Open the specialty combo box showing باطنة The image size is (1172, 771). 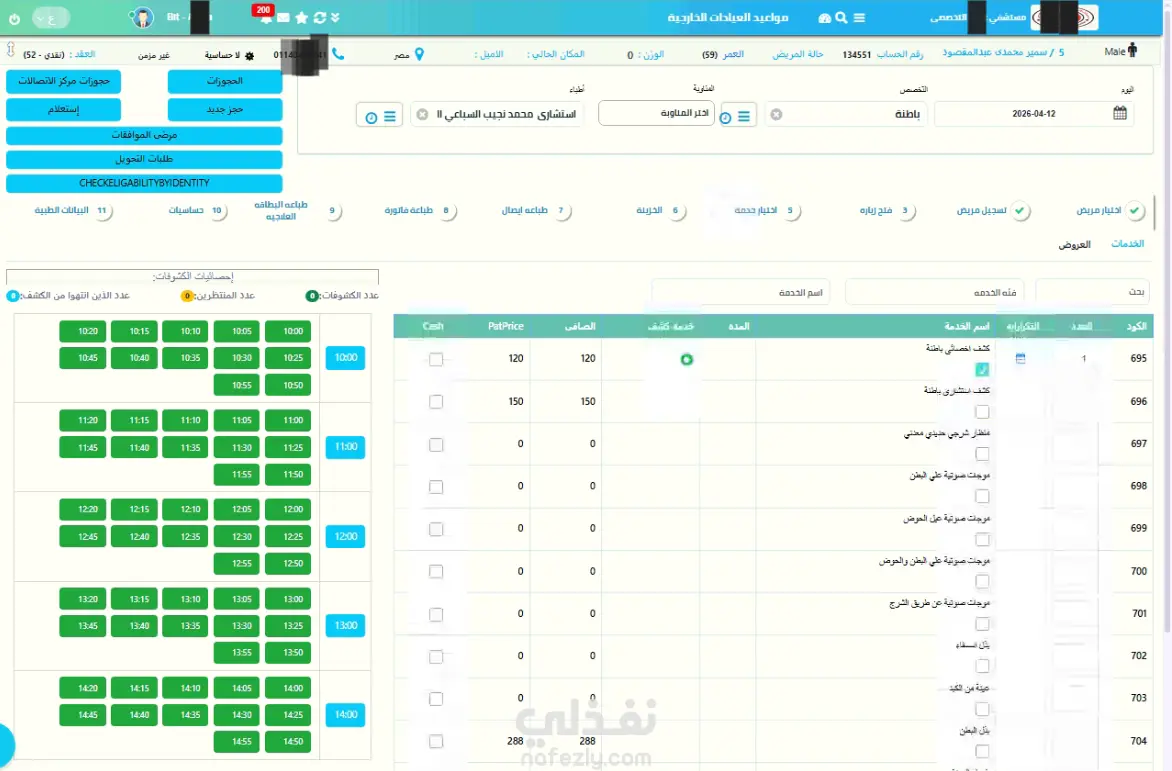pyautogui.click(x=845, y=114)
